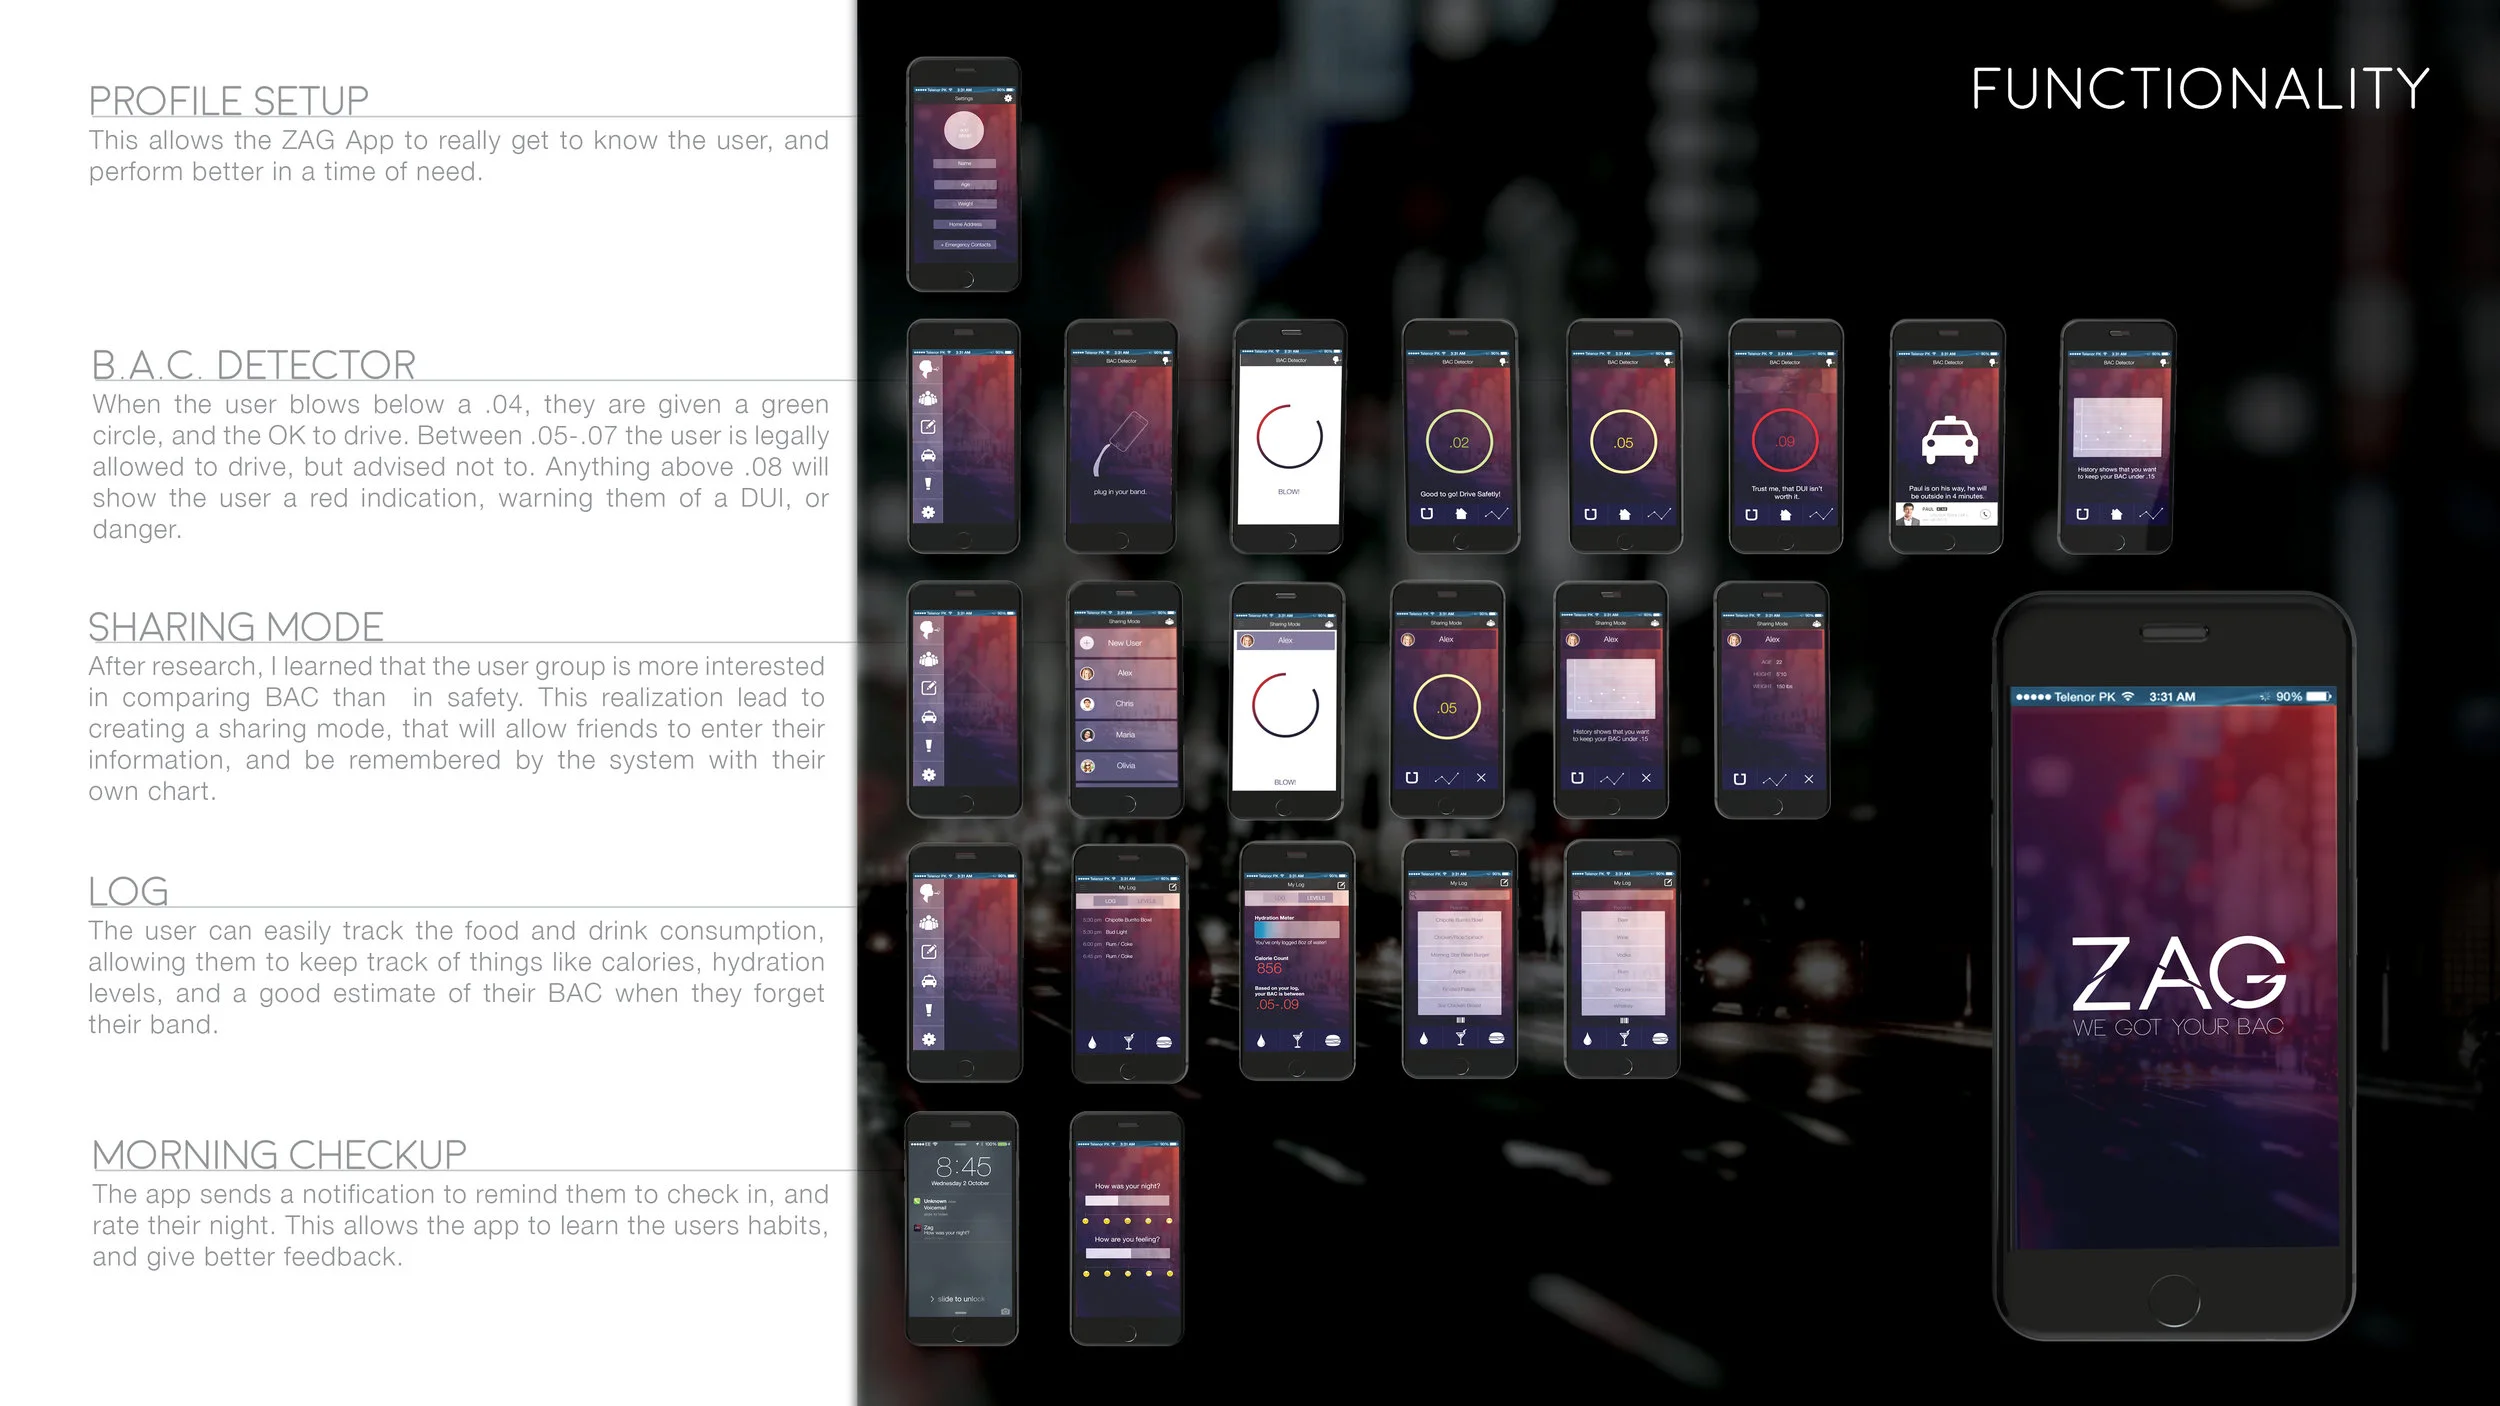Select LEVELS tab on Hydration Meter screen
The image size is (2500, 1406).
tap(1316, 898)
